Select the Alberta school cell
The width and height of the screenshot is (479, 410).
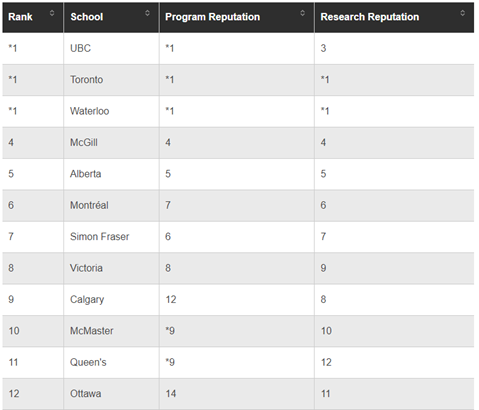pyautogui.click(x=85, y=174)
